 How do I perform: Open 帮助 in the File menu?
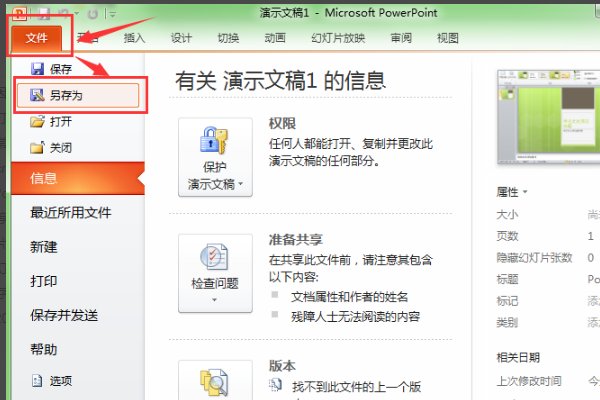point(44,349)
